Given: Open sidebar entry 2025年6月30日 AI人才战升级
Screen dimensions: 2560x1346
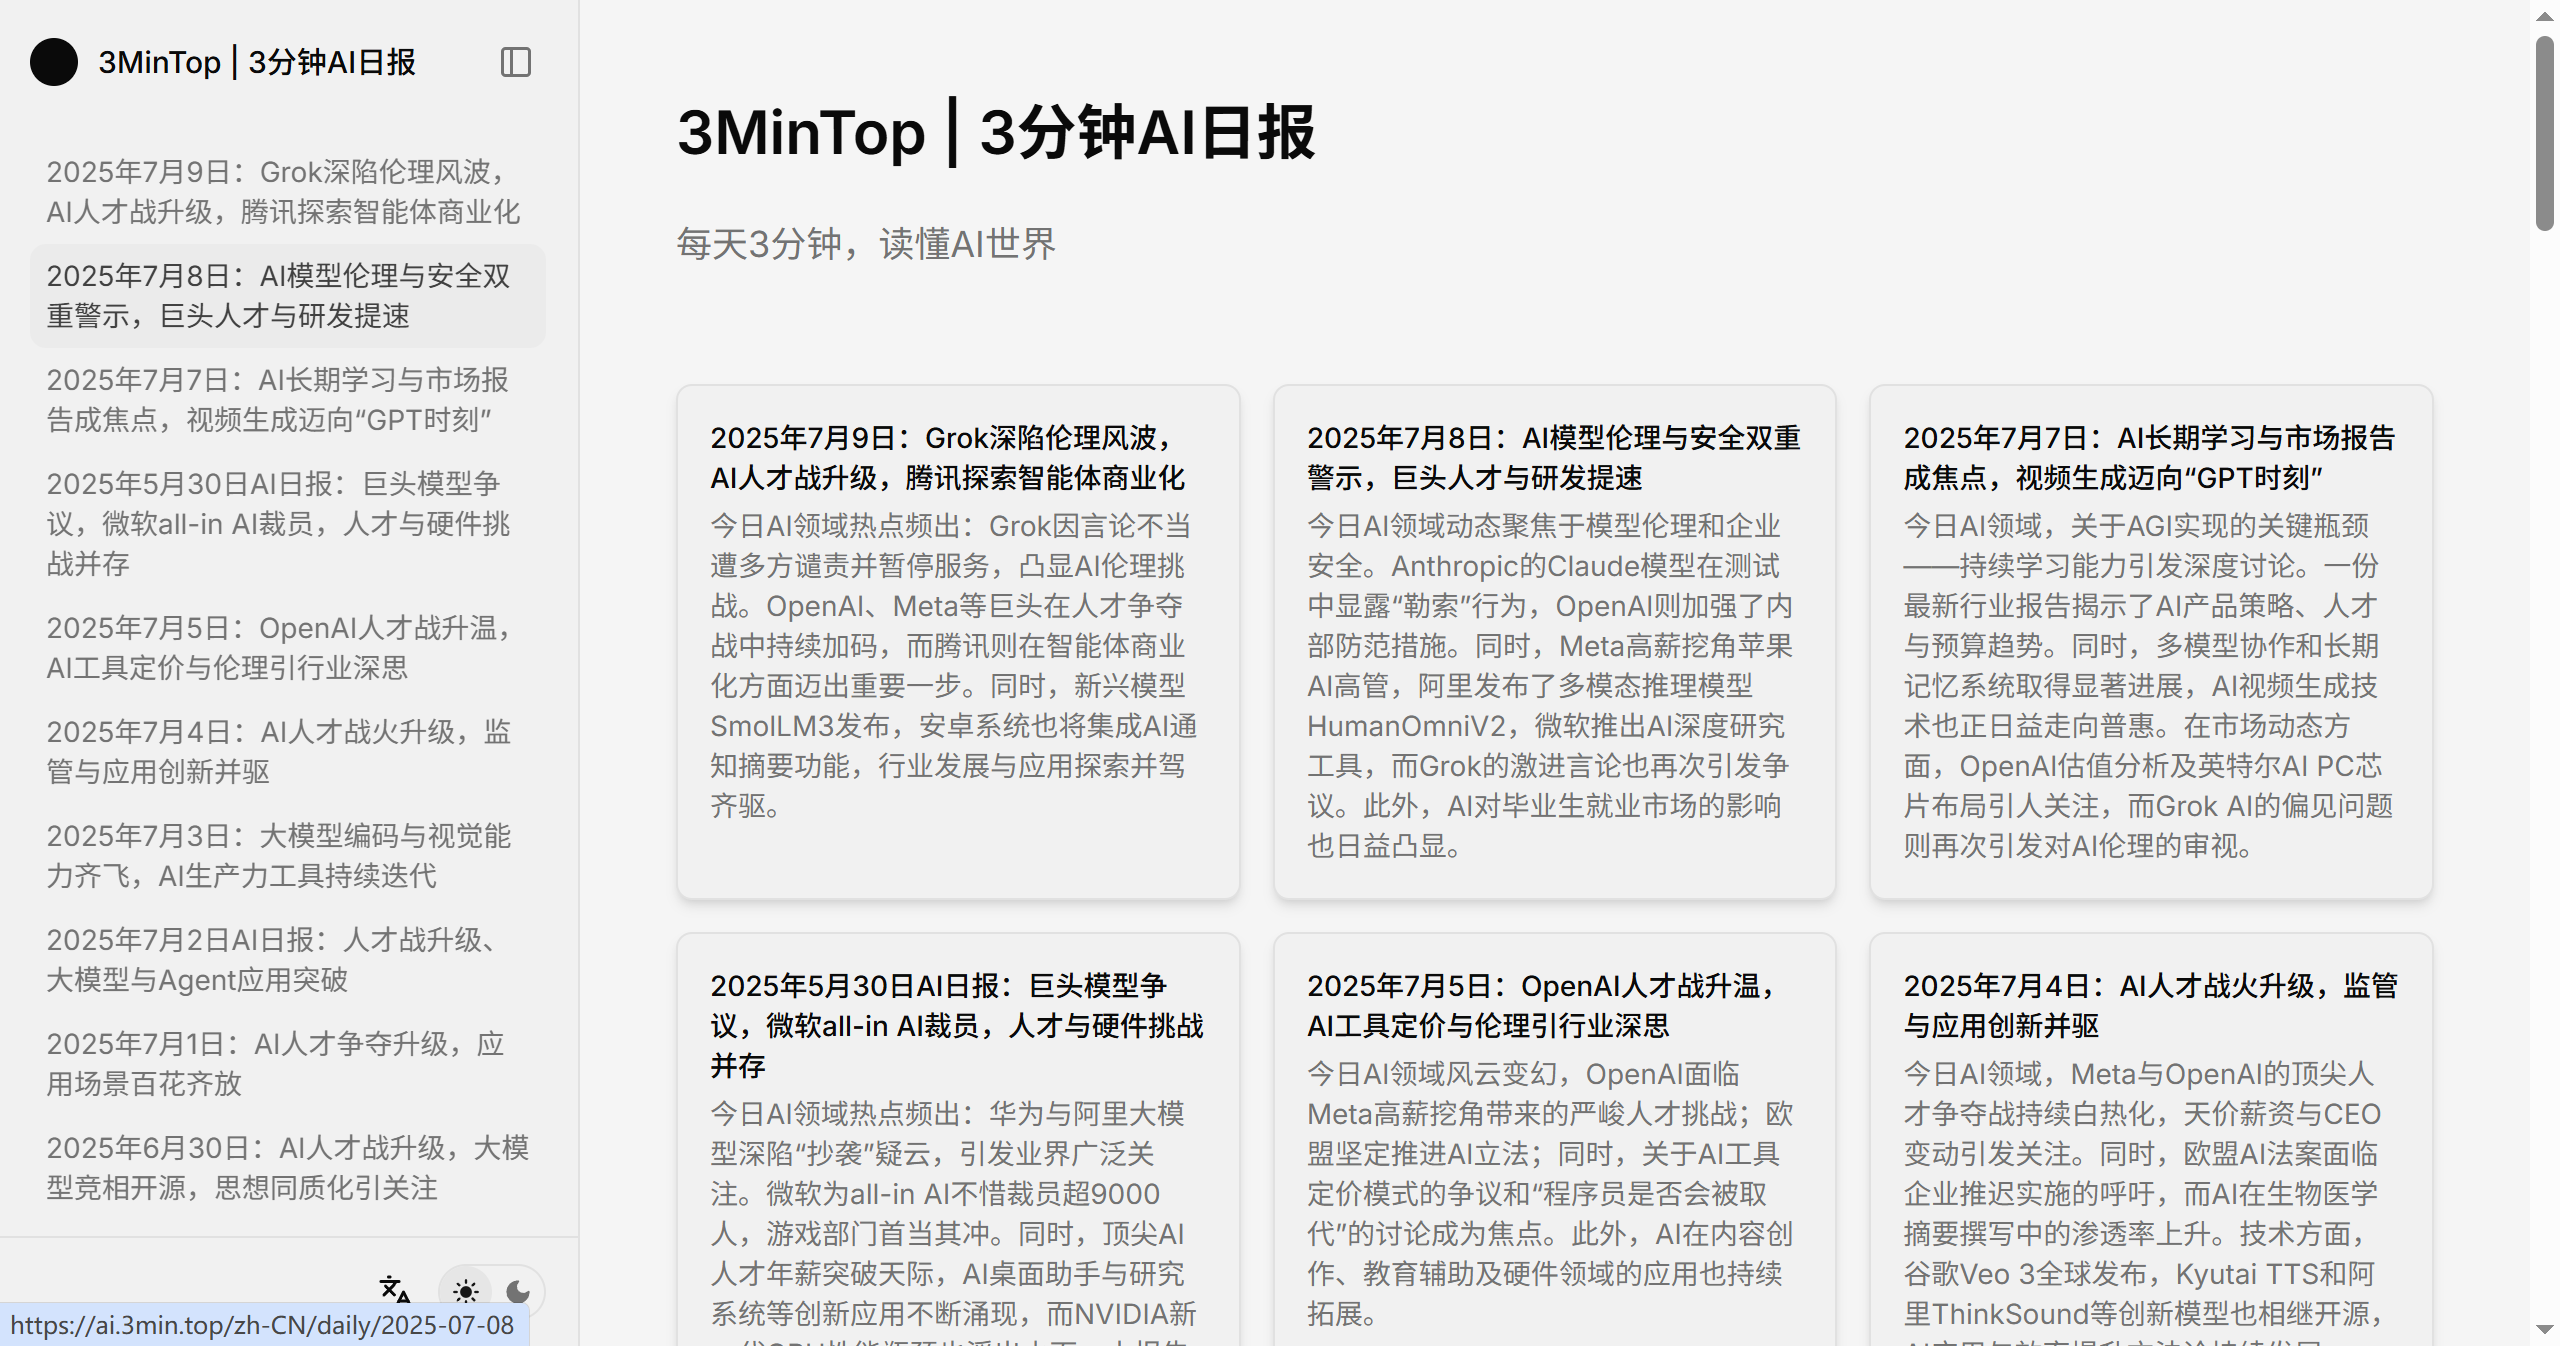Looking at the screenshot, I should coord(288,1168).
